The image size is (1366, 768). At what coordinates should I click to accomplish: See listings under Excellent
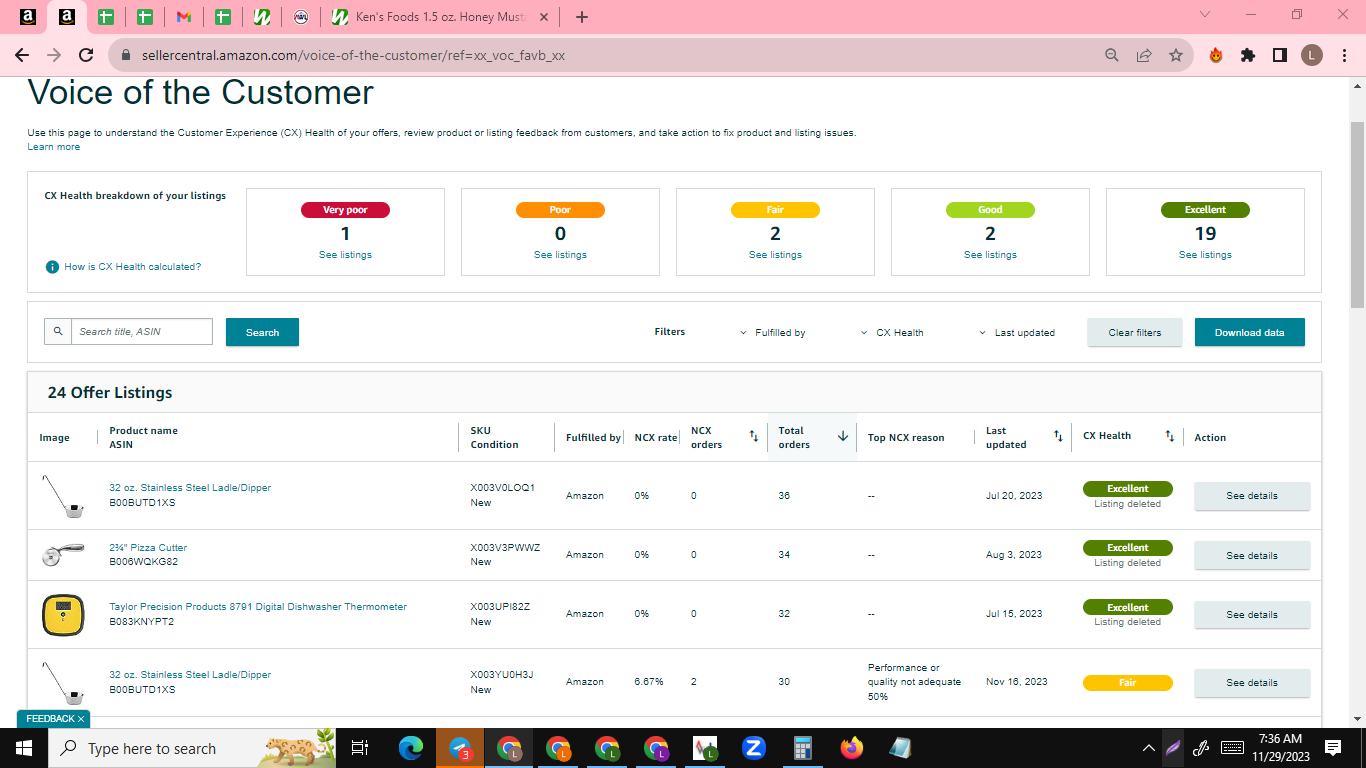(x=1205, y=255)
